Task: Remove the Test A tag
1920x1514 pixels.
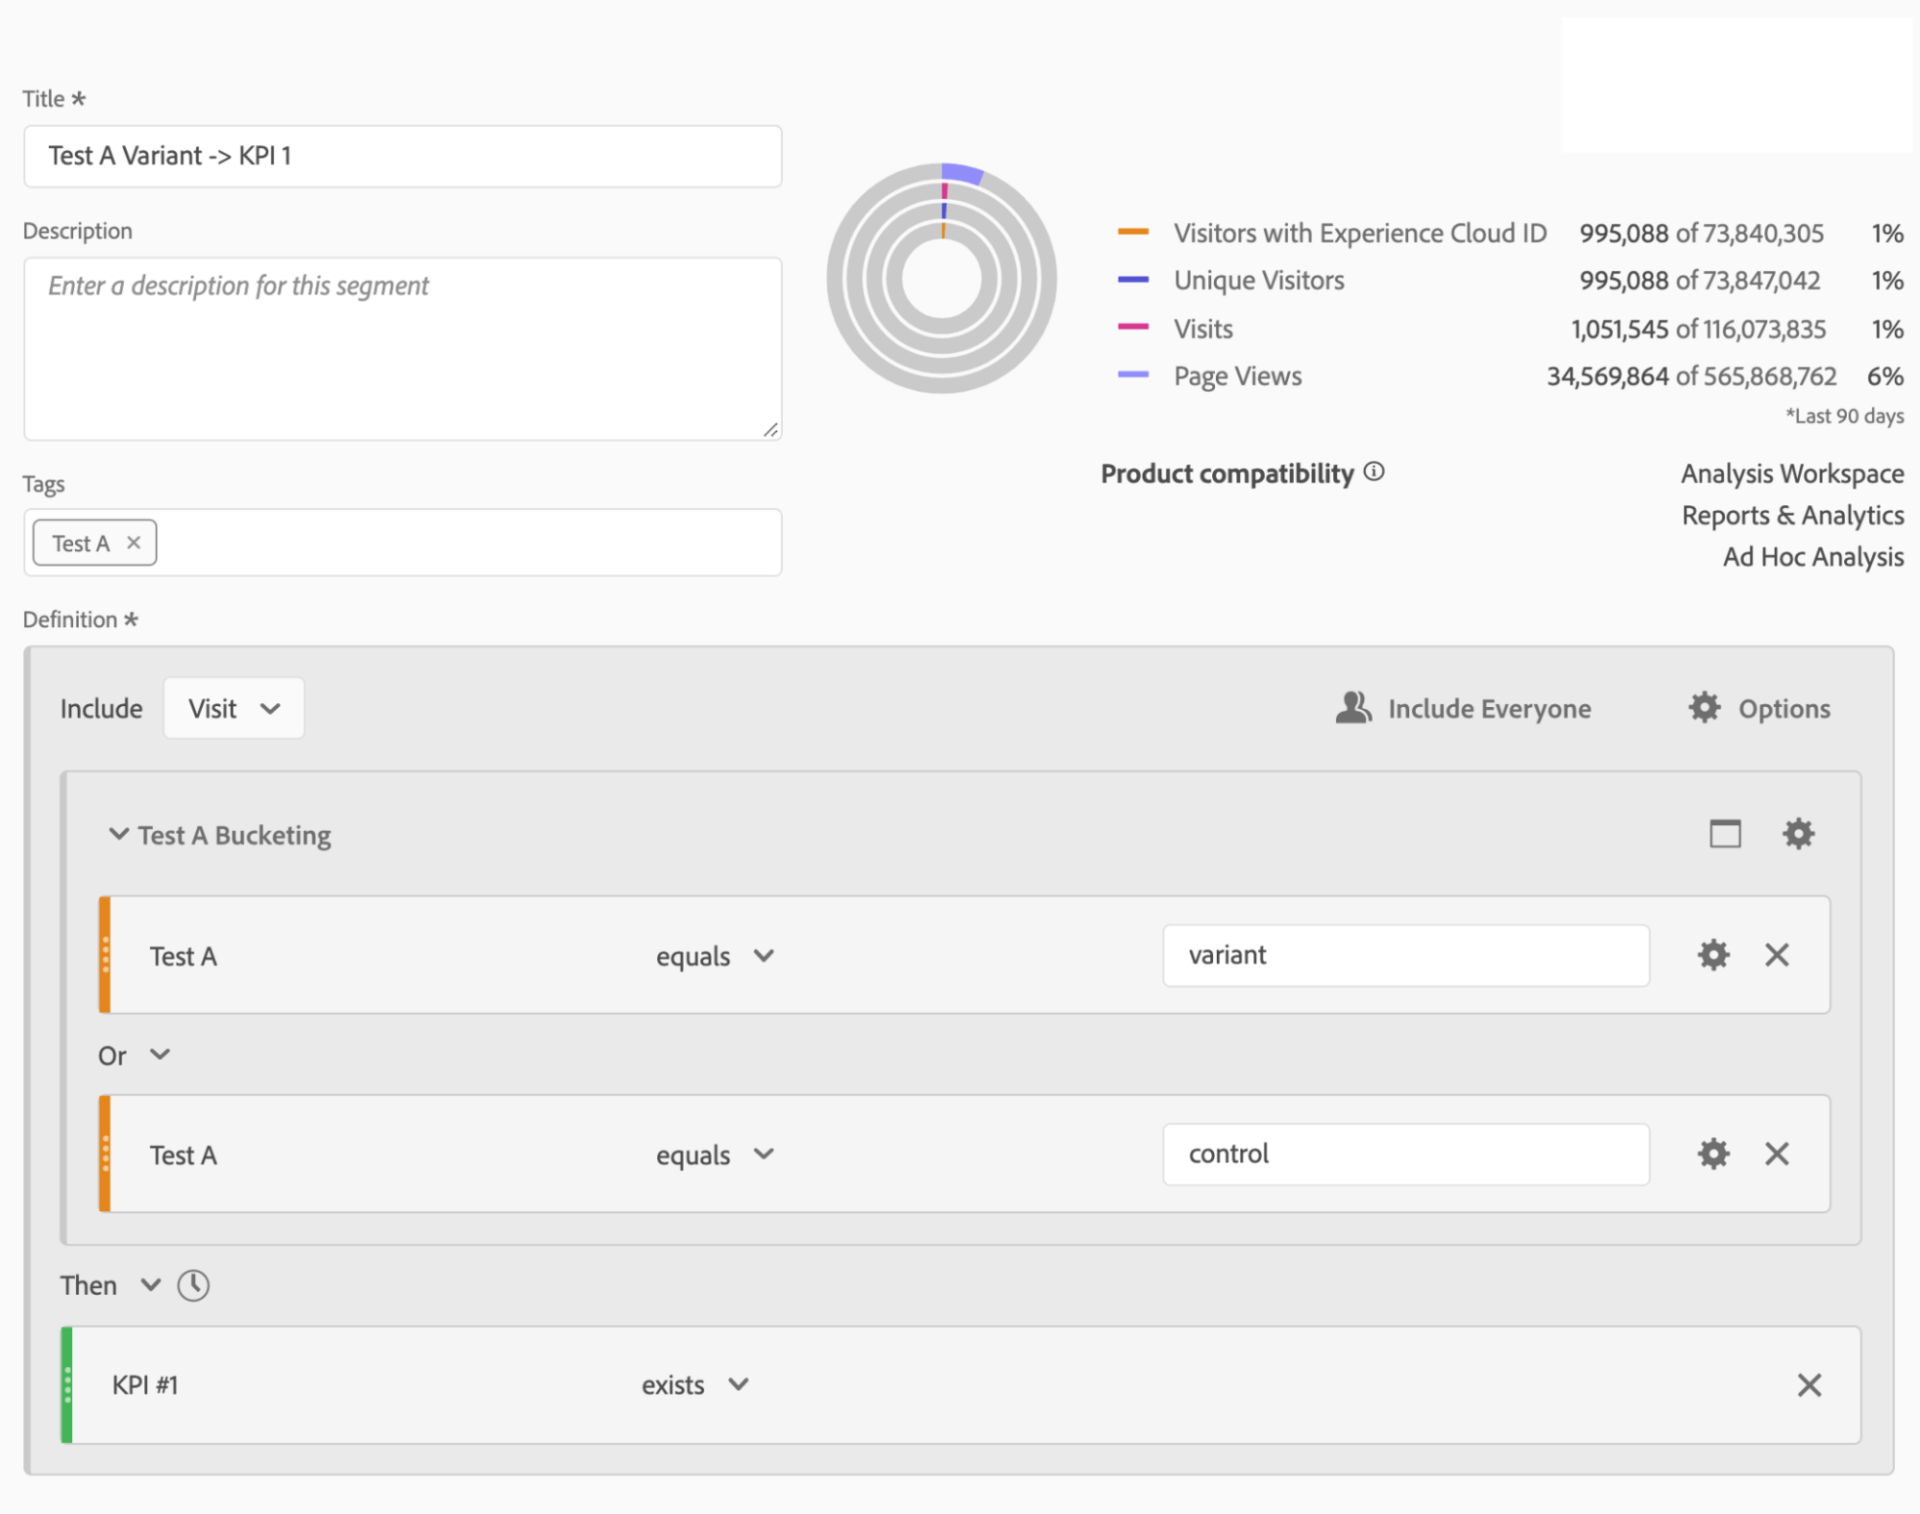Action: (x=134, y=542)
